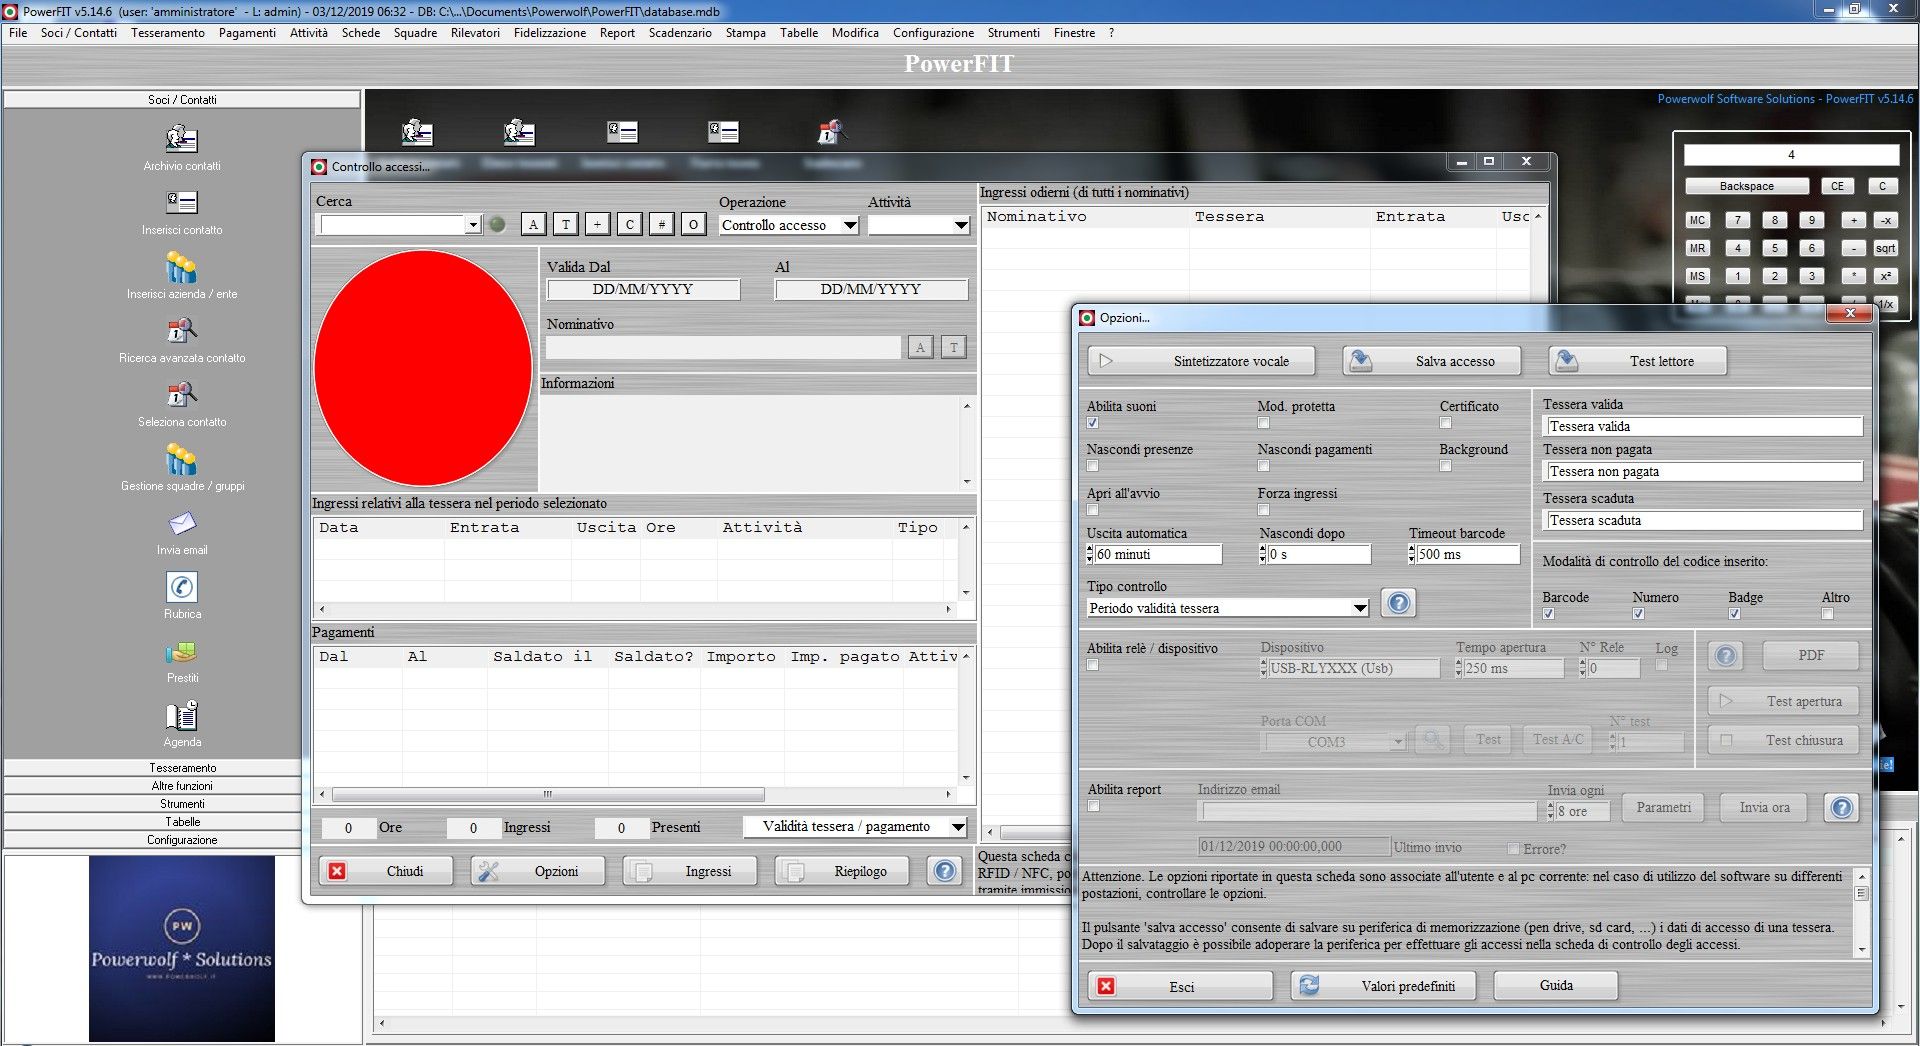Toggle Abilita suoni checkbox

pyautogui.click(x=1093, y=423)
